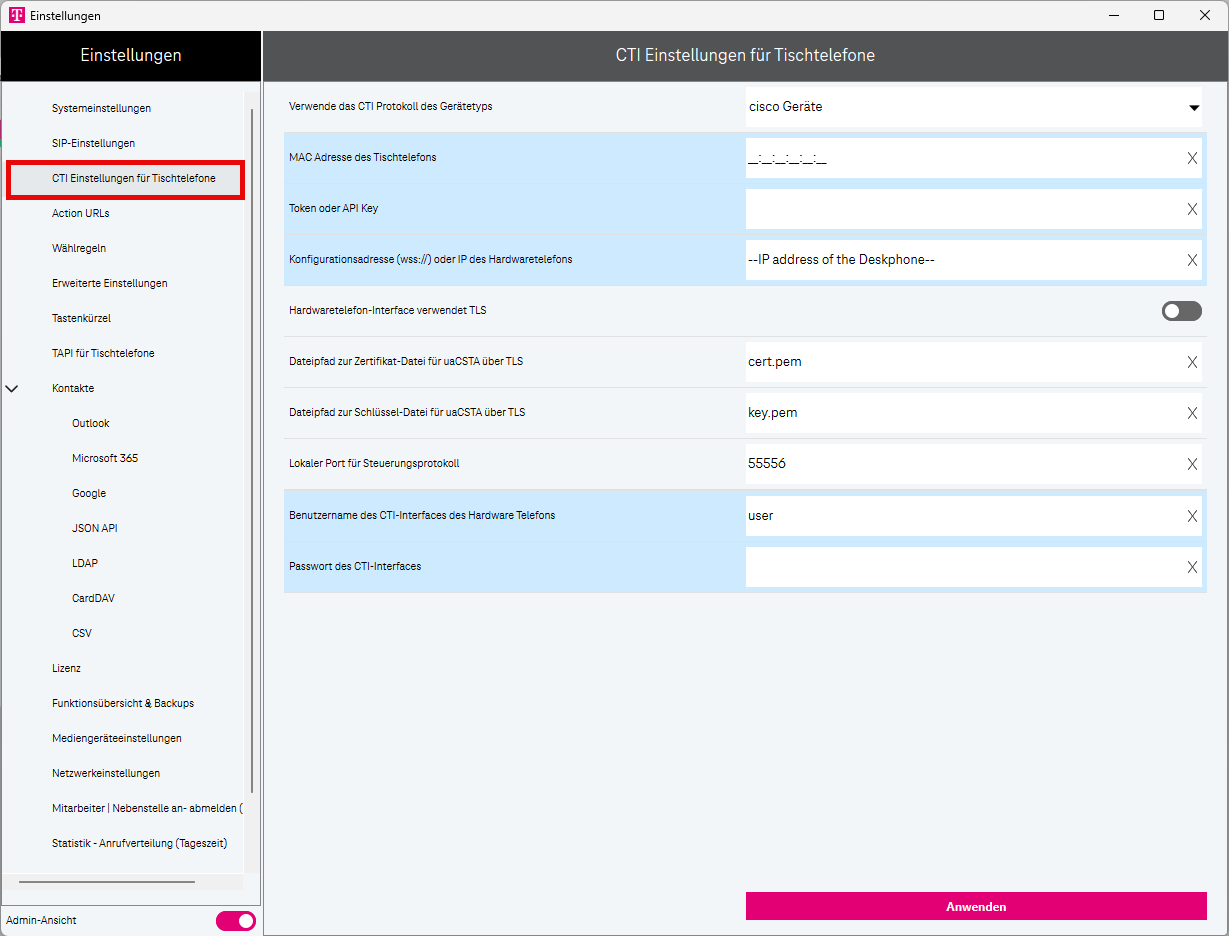Toggle the Admin-Ansicht switch
Viewport: 1229px width, 936px height.
coord(236,920)
